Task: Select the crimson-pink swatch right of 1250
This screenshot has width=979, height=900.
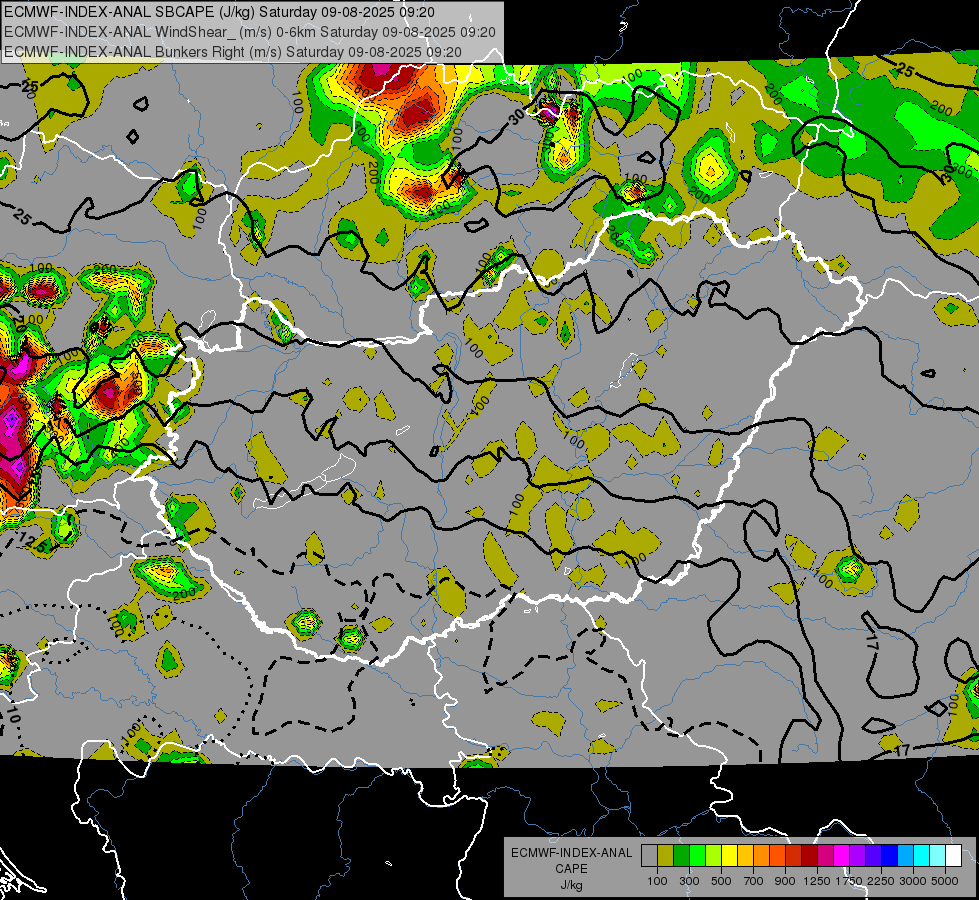Action: [825, 856]
